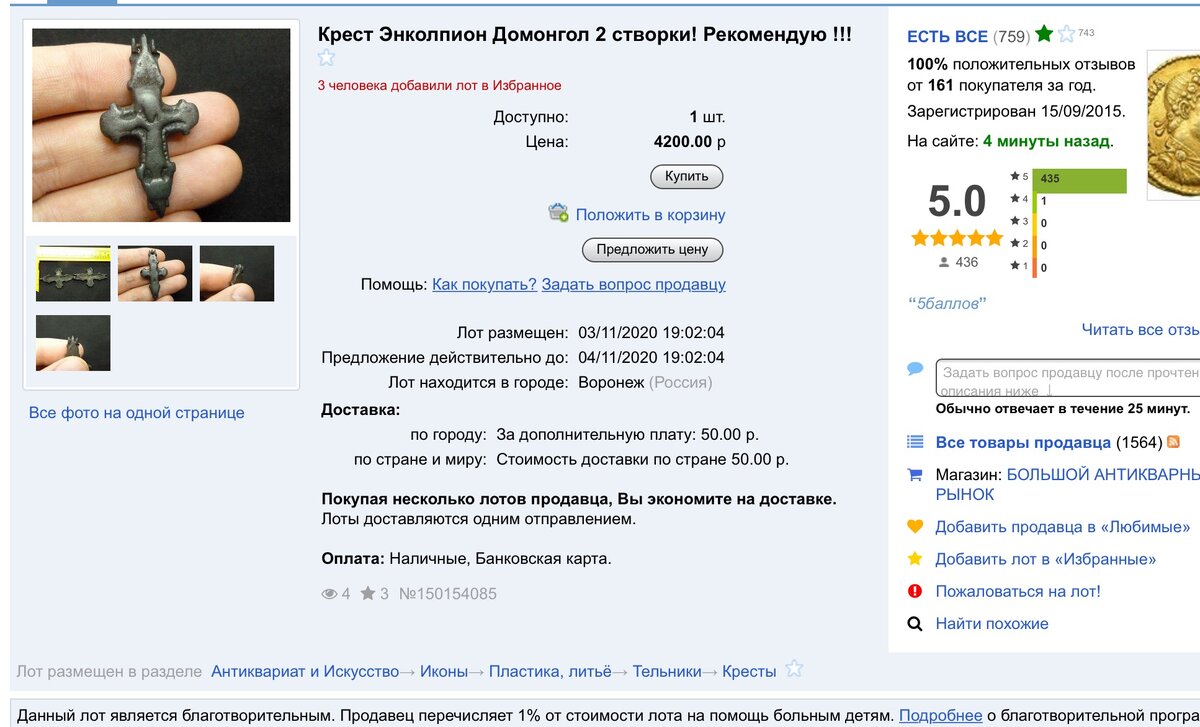
Task: Click the magnifier icon for Найти похожие
Action: click(x=914, y=623)
